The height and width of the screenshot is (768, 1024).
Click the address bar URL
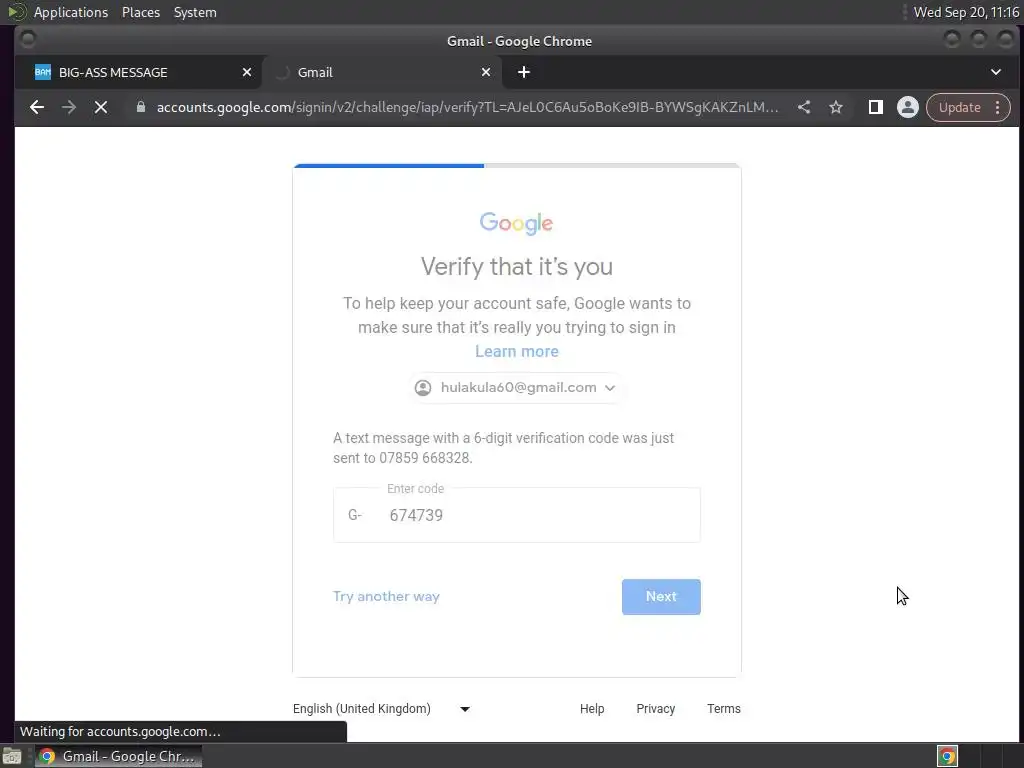point(467,107)
